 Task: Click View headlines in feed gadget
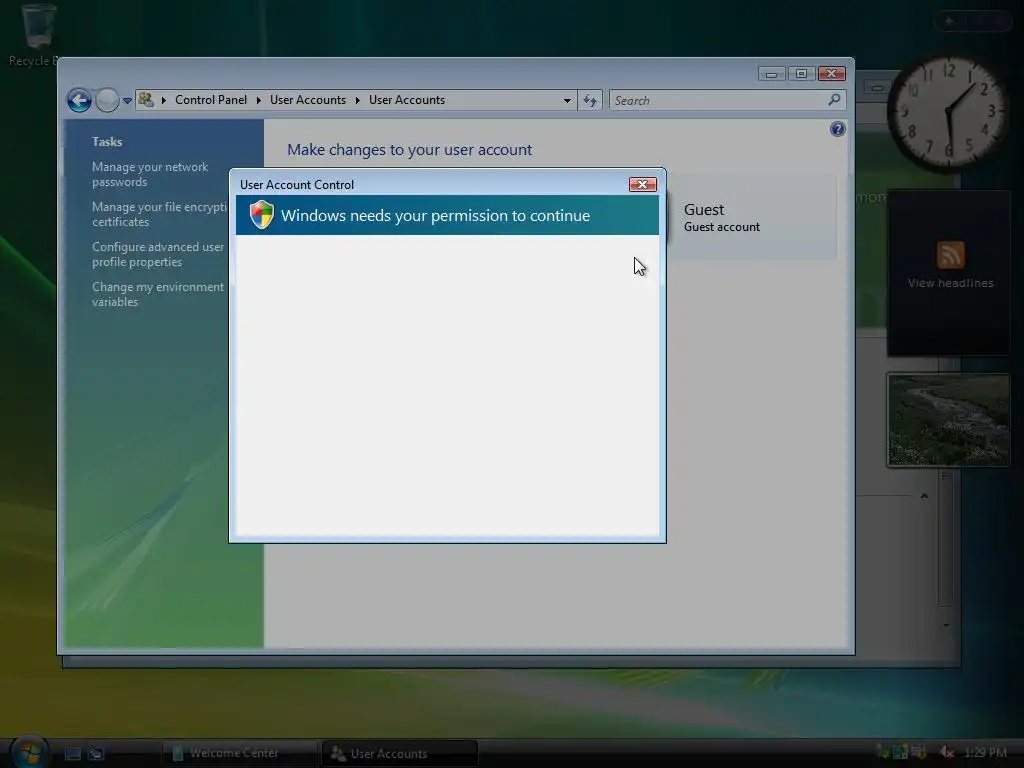950,283
